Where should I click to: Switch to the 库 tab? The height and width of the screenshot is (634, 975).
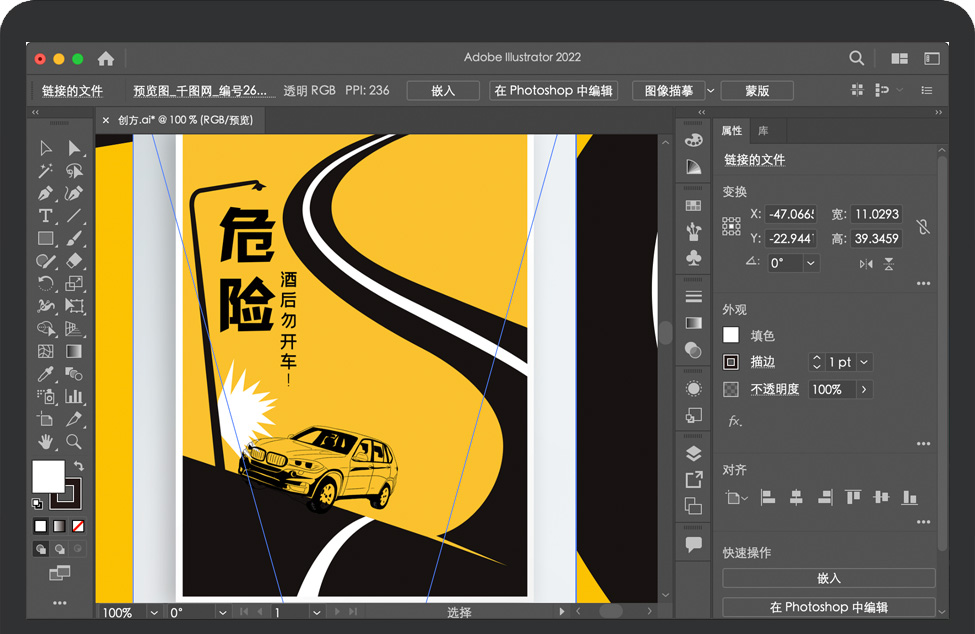tap(763, 131)
